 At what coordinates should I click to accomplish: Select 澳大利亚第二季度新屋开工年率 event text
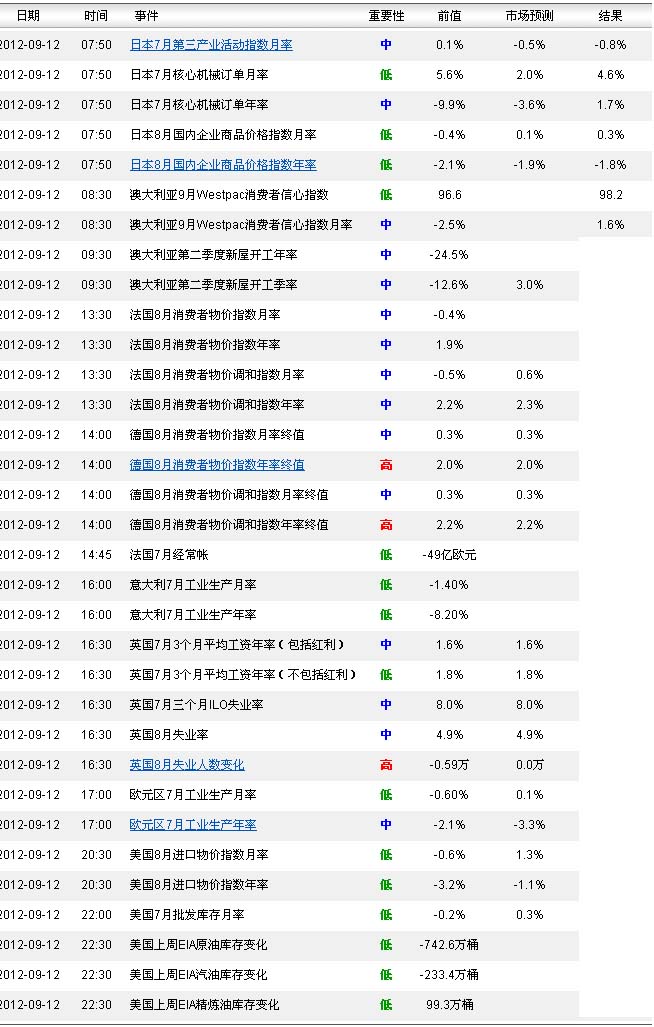(x=213, y=255)
